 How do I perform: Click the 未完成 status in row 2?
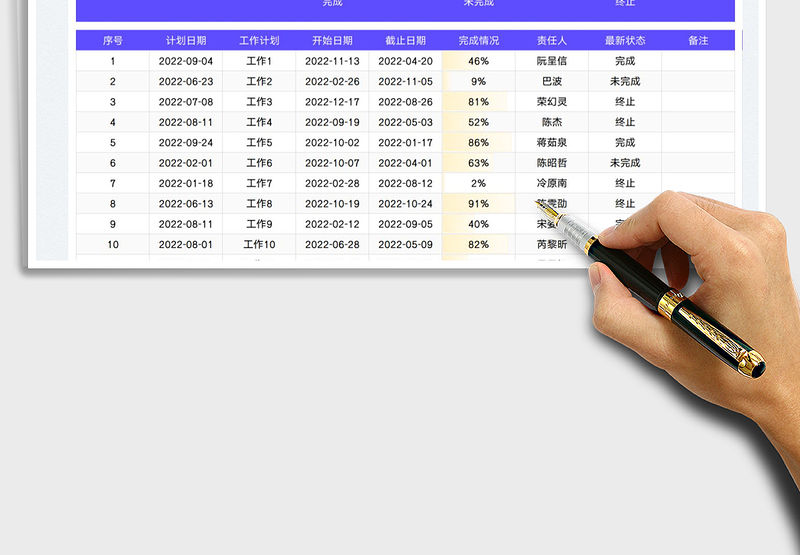[625, 82]
